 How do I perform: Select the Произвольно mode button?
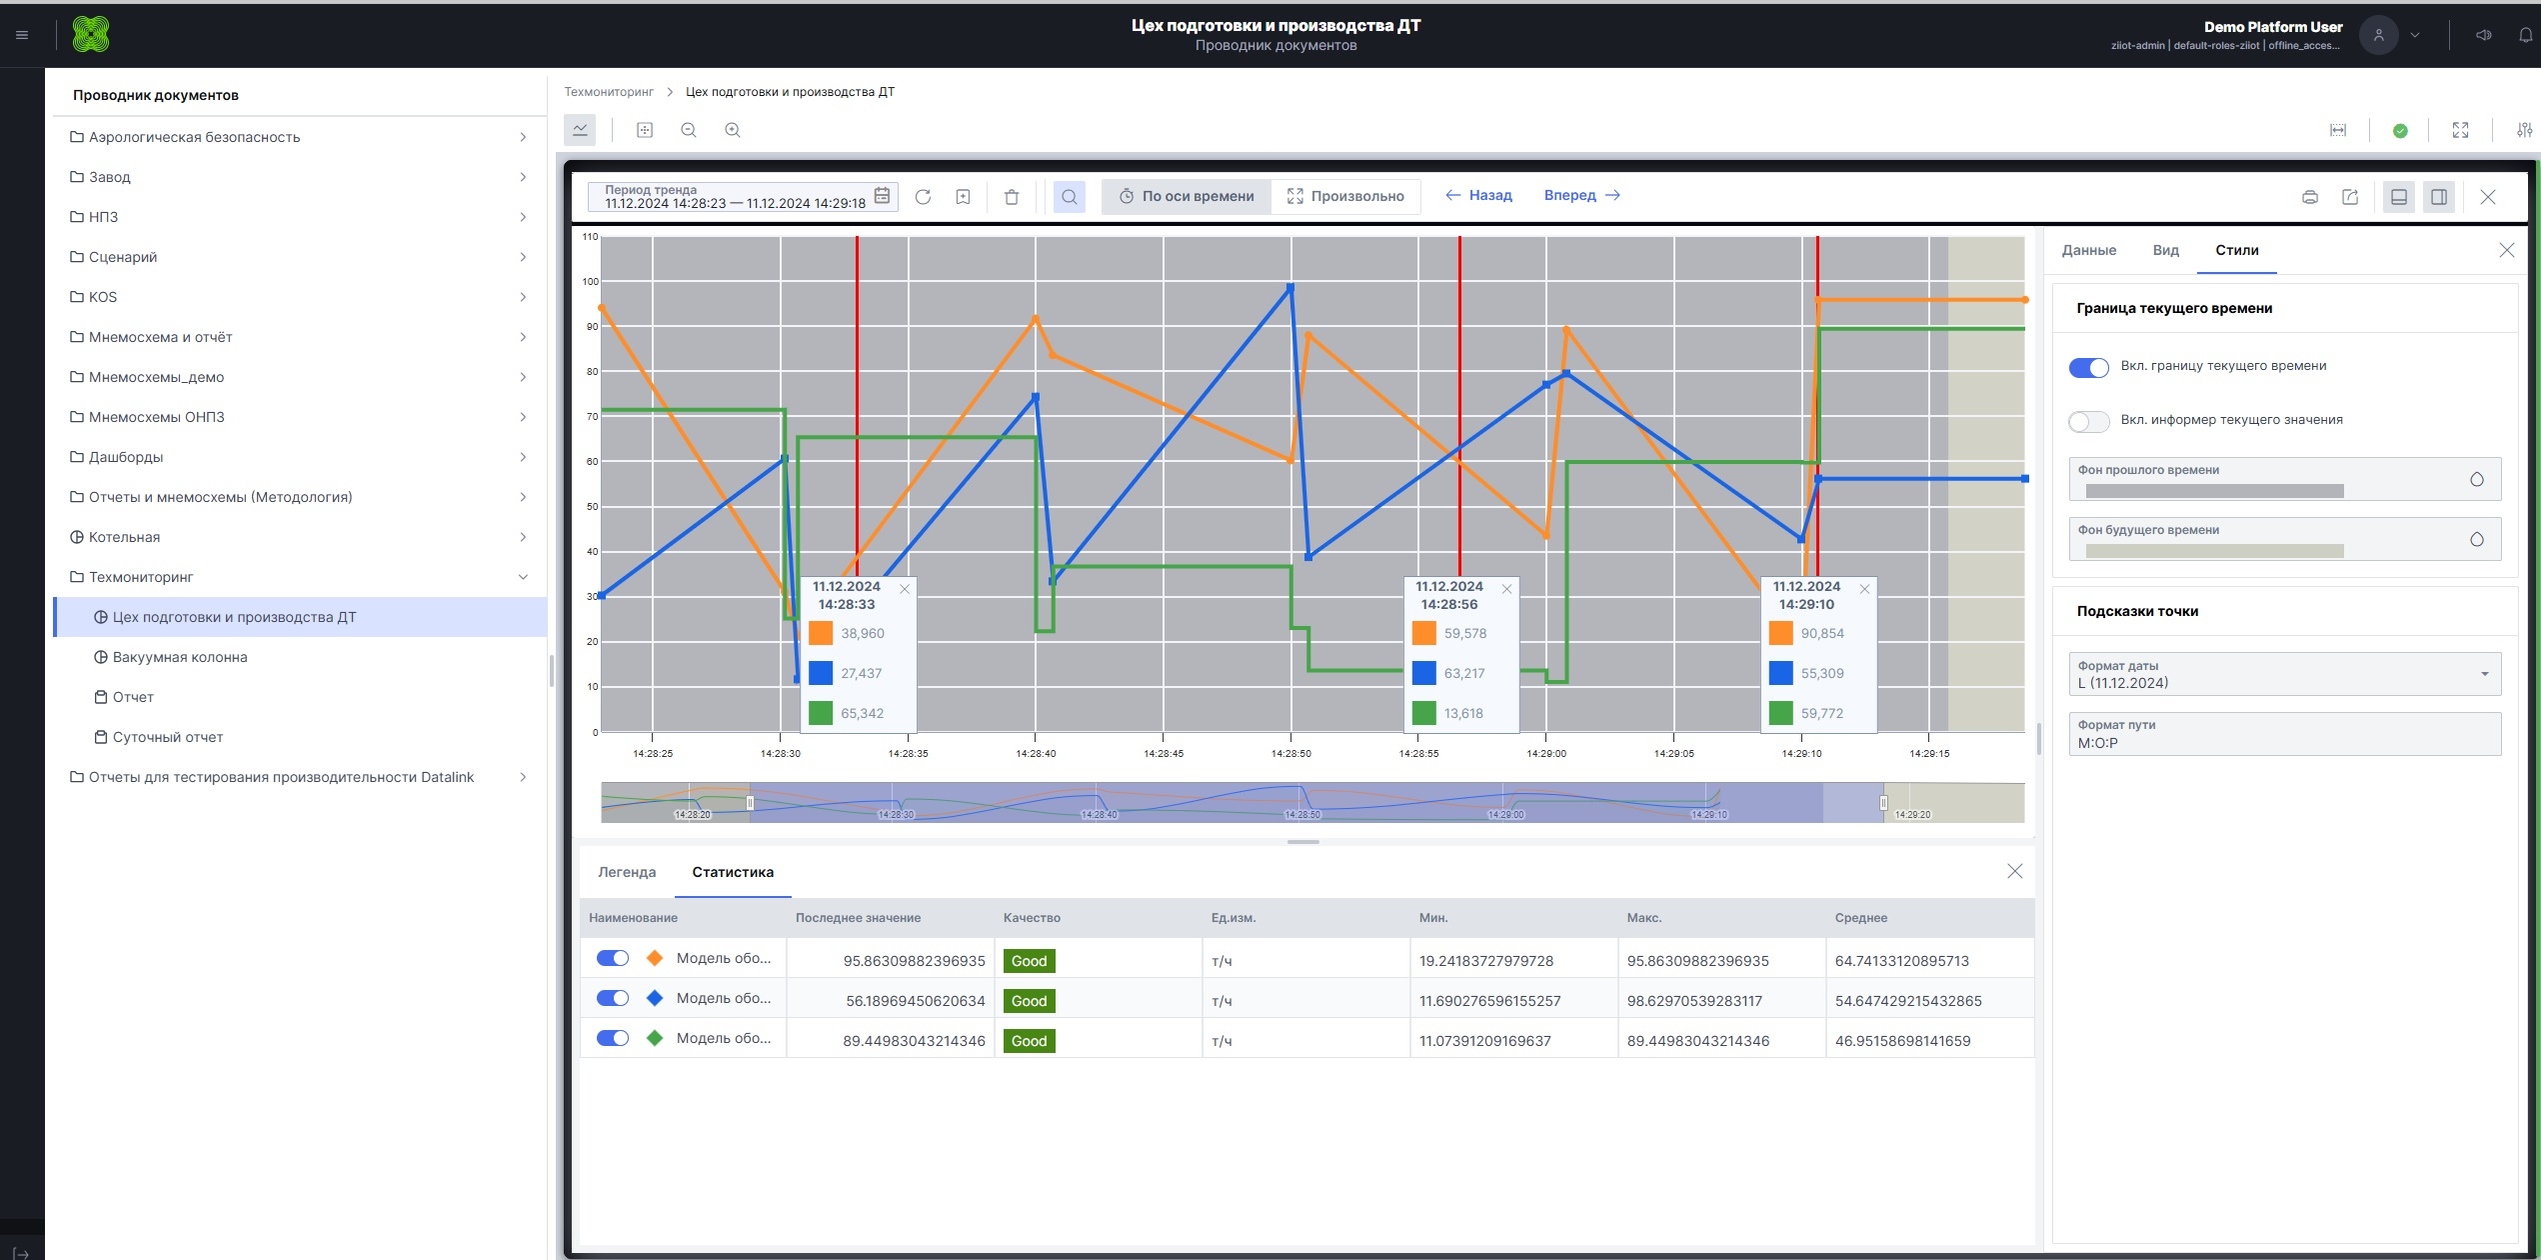coord(1345,196)
